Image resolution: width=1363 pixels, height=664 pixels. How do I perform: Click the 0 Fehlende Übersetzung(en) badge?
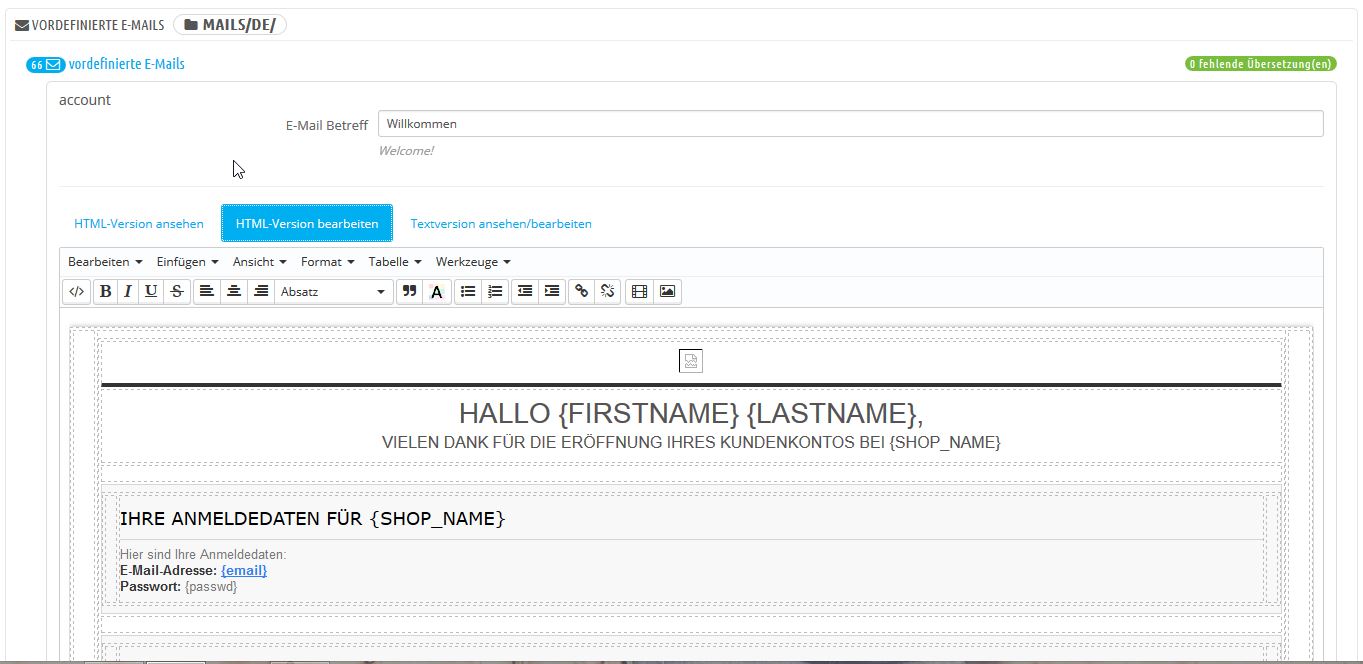click(1261, 64)
